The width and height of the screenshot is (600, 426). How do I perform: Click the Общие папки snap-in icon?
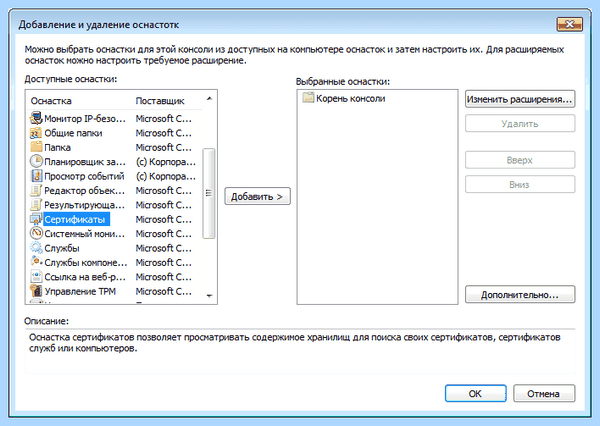(x=36, y=133)
